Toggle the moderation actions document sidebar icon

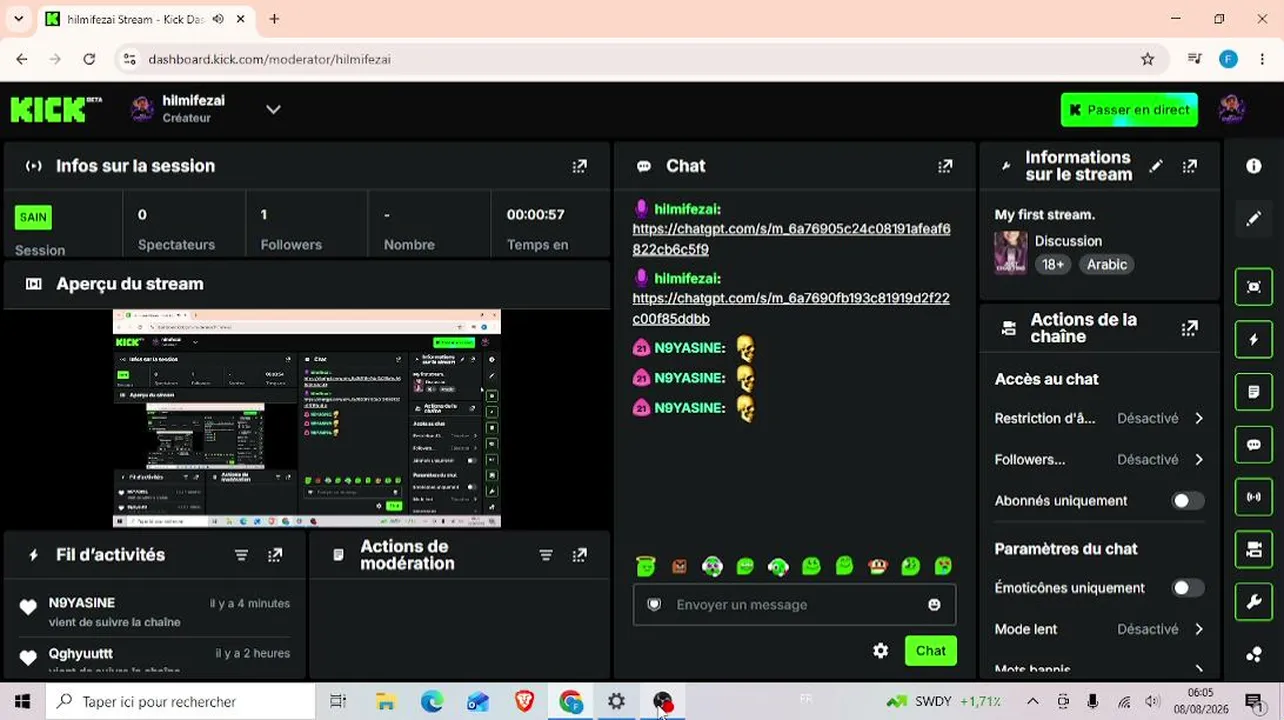pyautogui.click(x=1254, y=392)
